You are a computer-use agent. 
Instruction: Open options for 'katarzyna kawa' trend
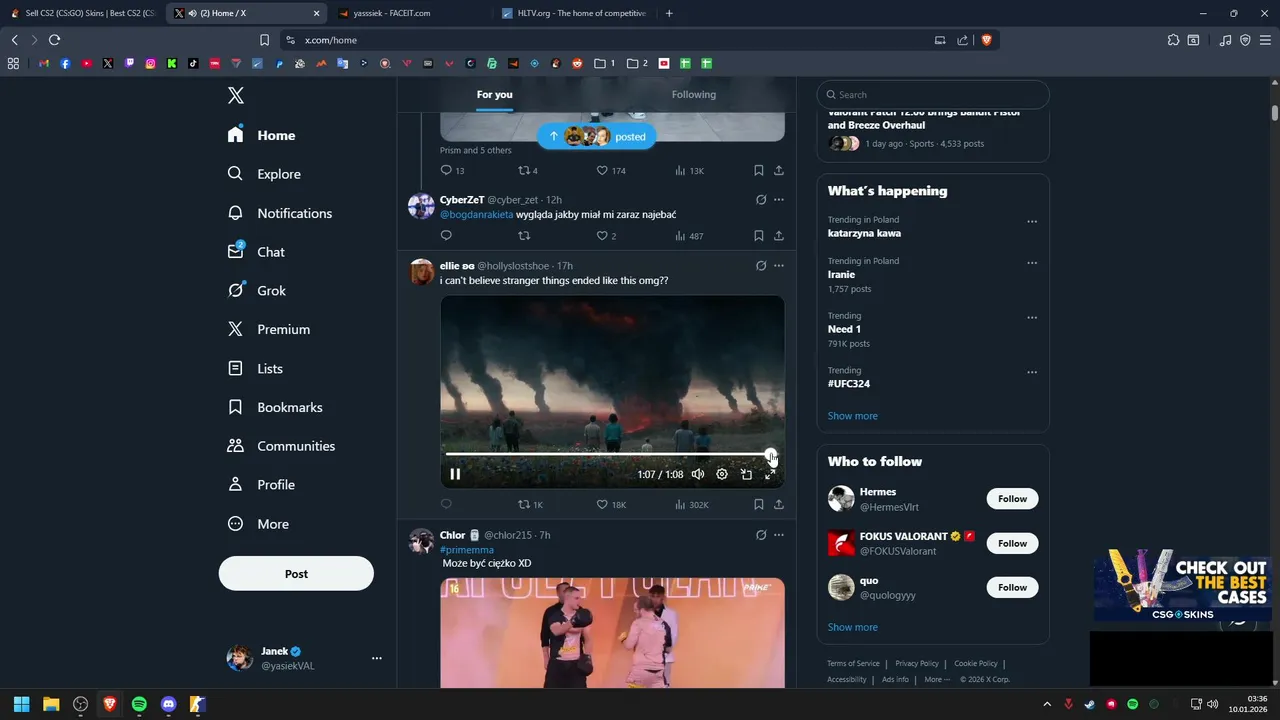pos(1032,222)
